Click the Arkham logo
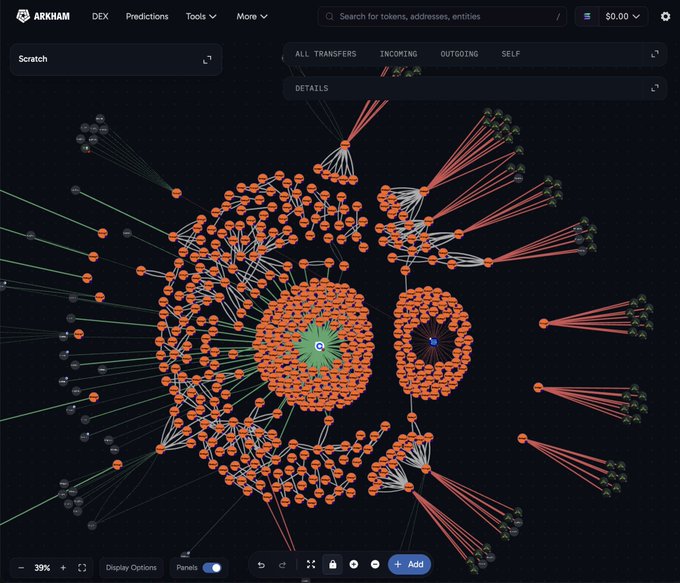 click(43, 16)
